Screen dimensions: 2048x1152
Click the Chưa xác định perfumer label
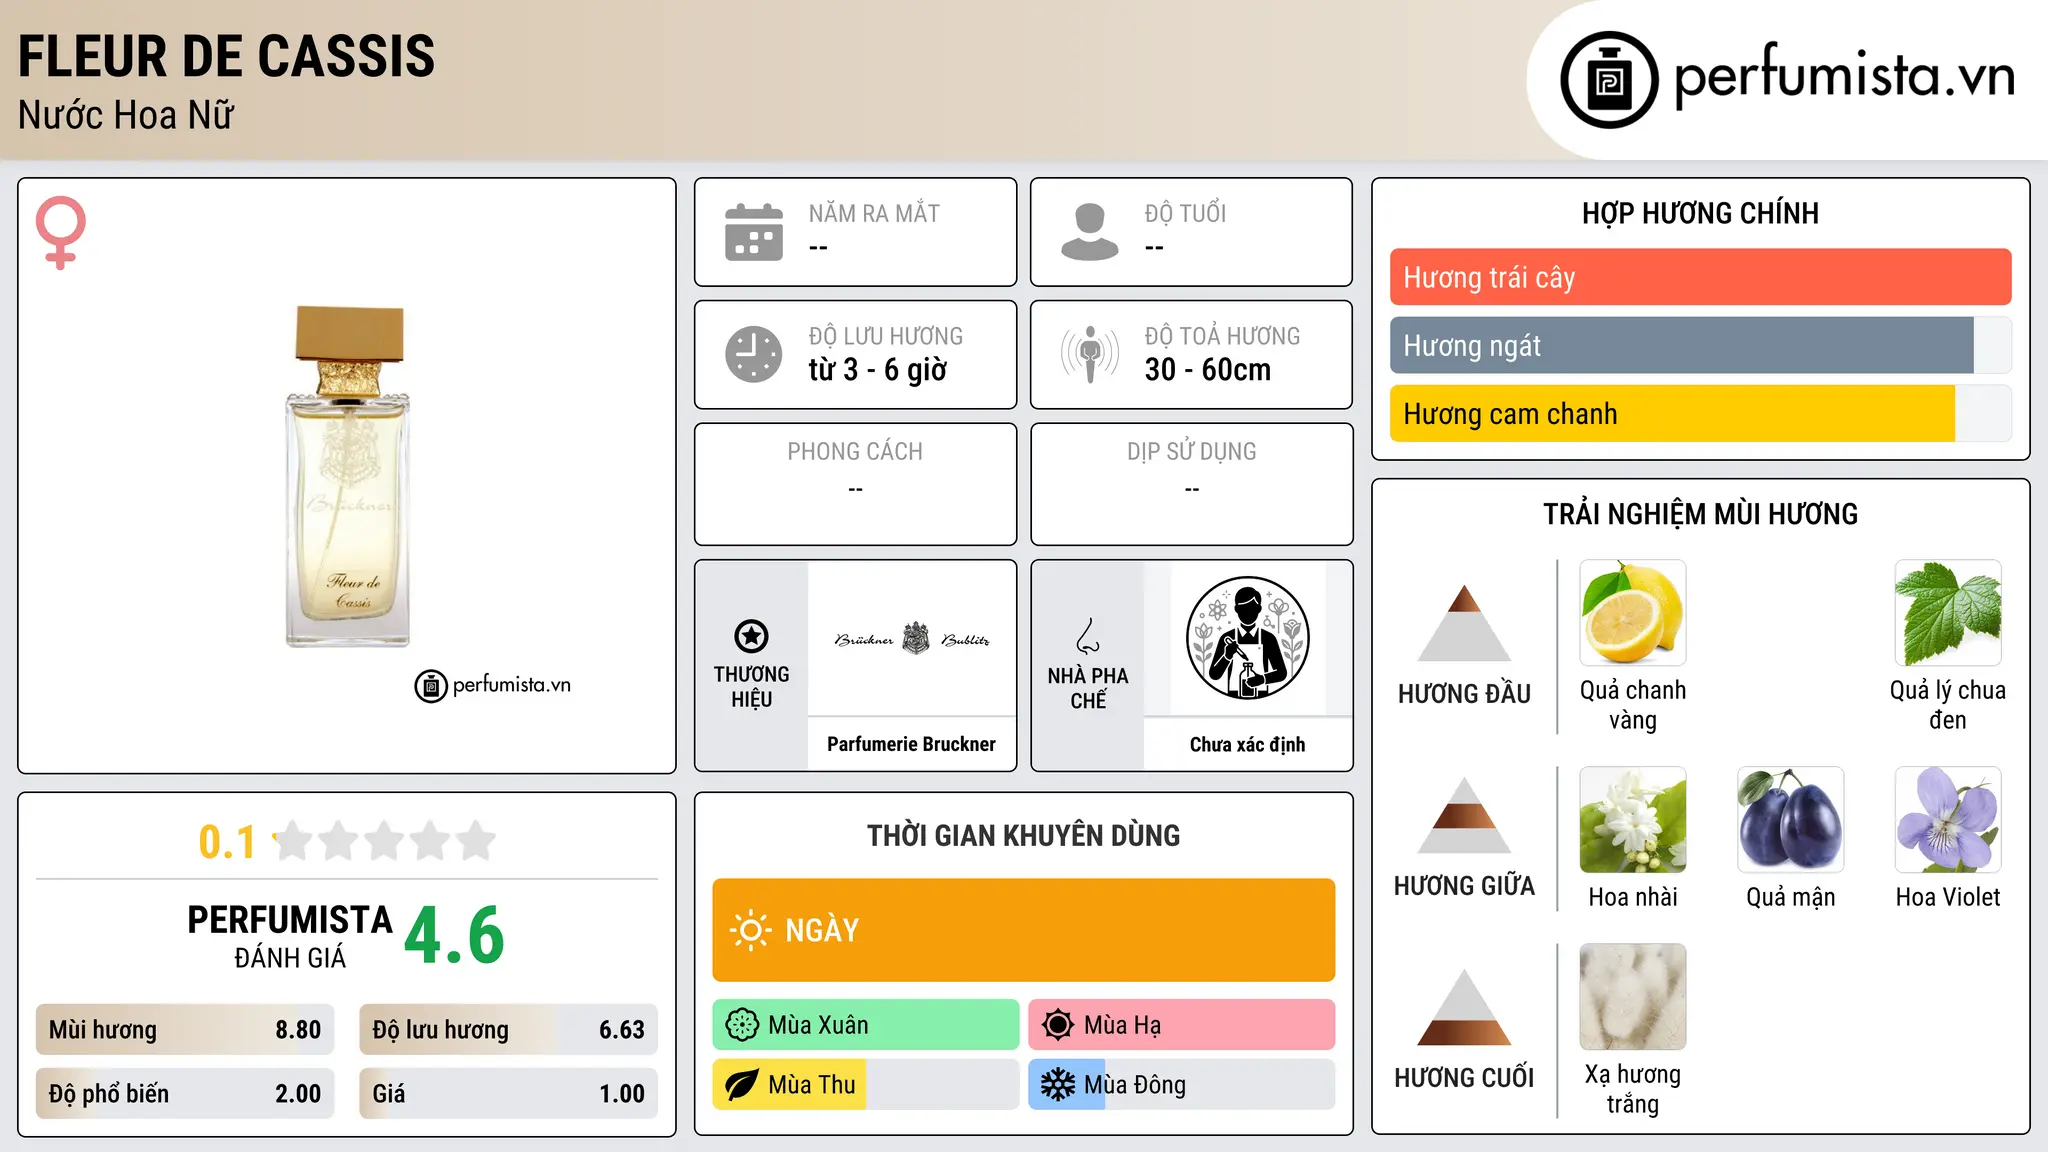coord(1247,744)
